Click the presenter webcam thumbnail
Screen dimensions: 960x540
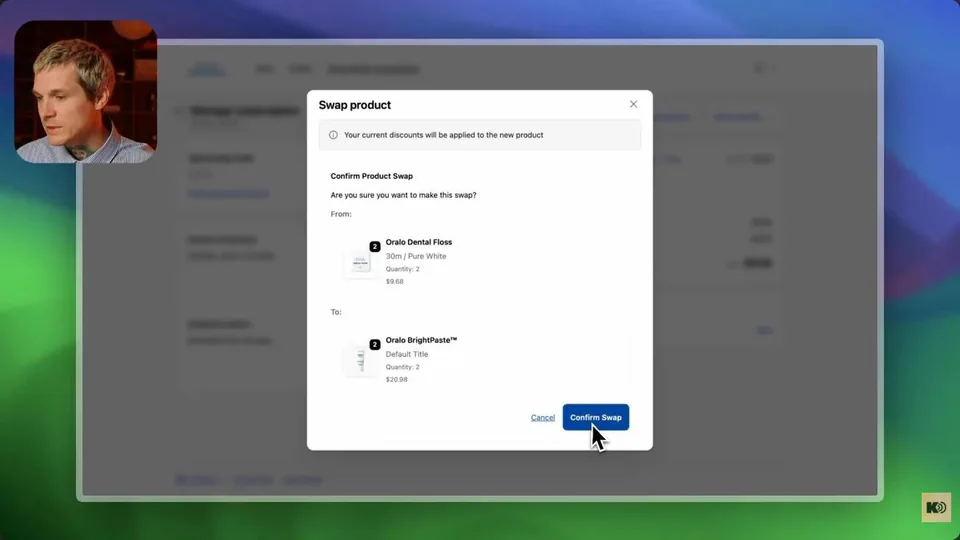pos(86,91)
